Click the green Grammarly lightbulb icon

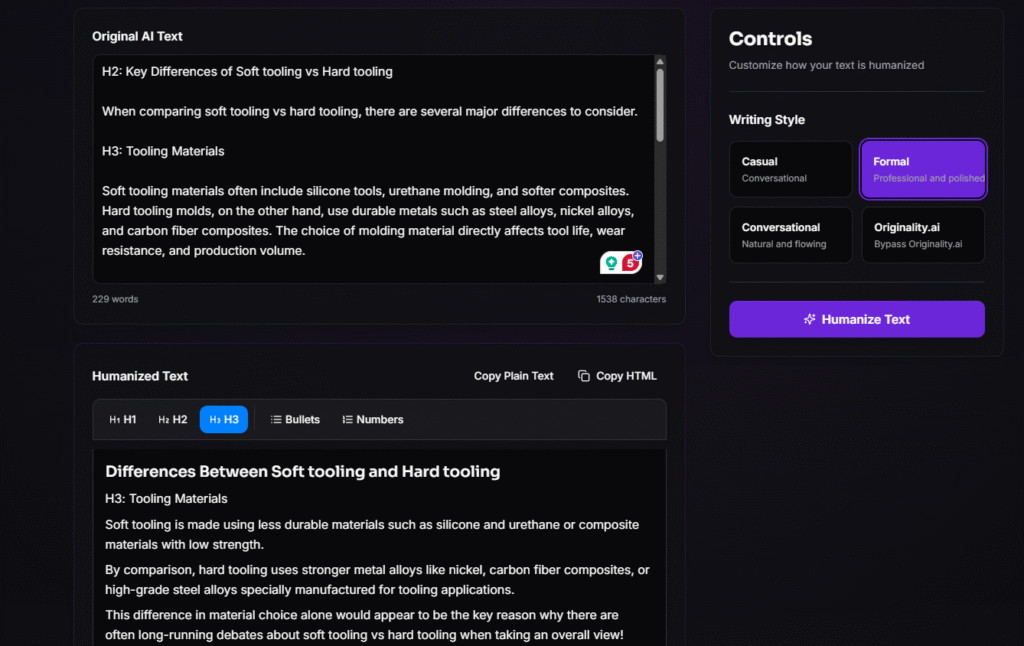click(611, 263)
